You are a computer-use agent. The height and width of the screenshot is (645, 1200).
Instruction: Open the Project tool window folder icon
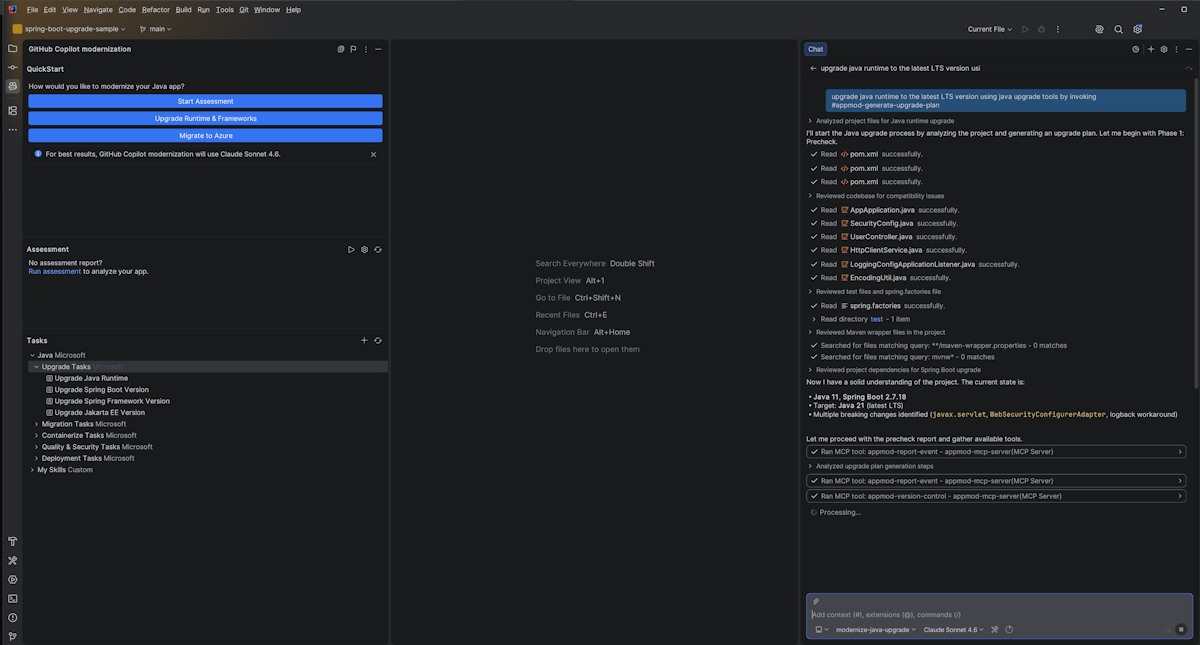point(12,48)
